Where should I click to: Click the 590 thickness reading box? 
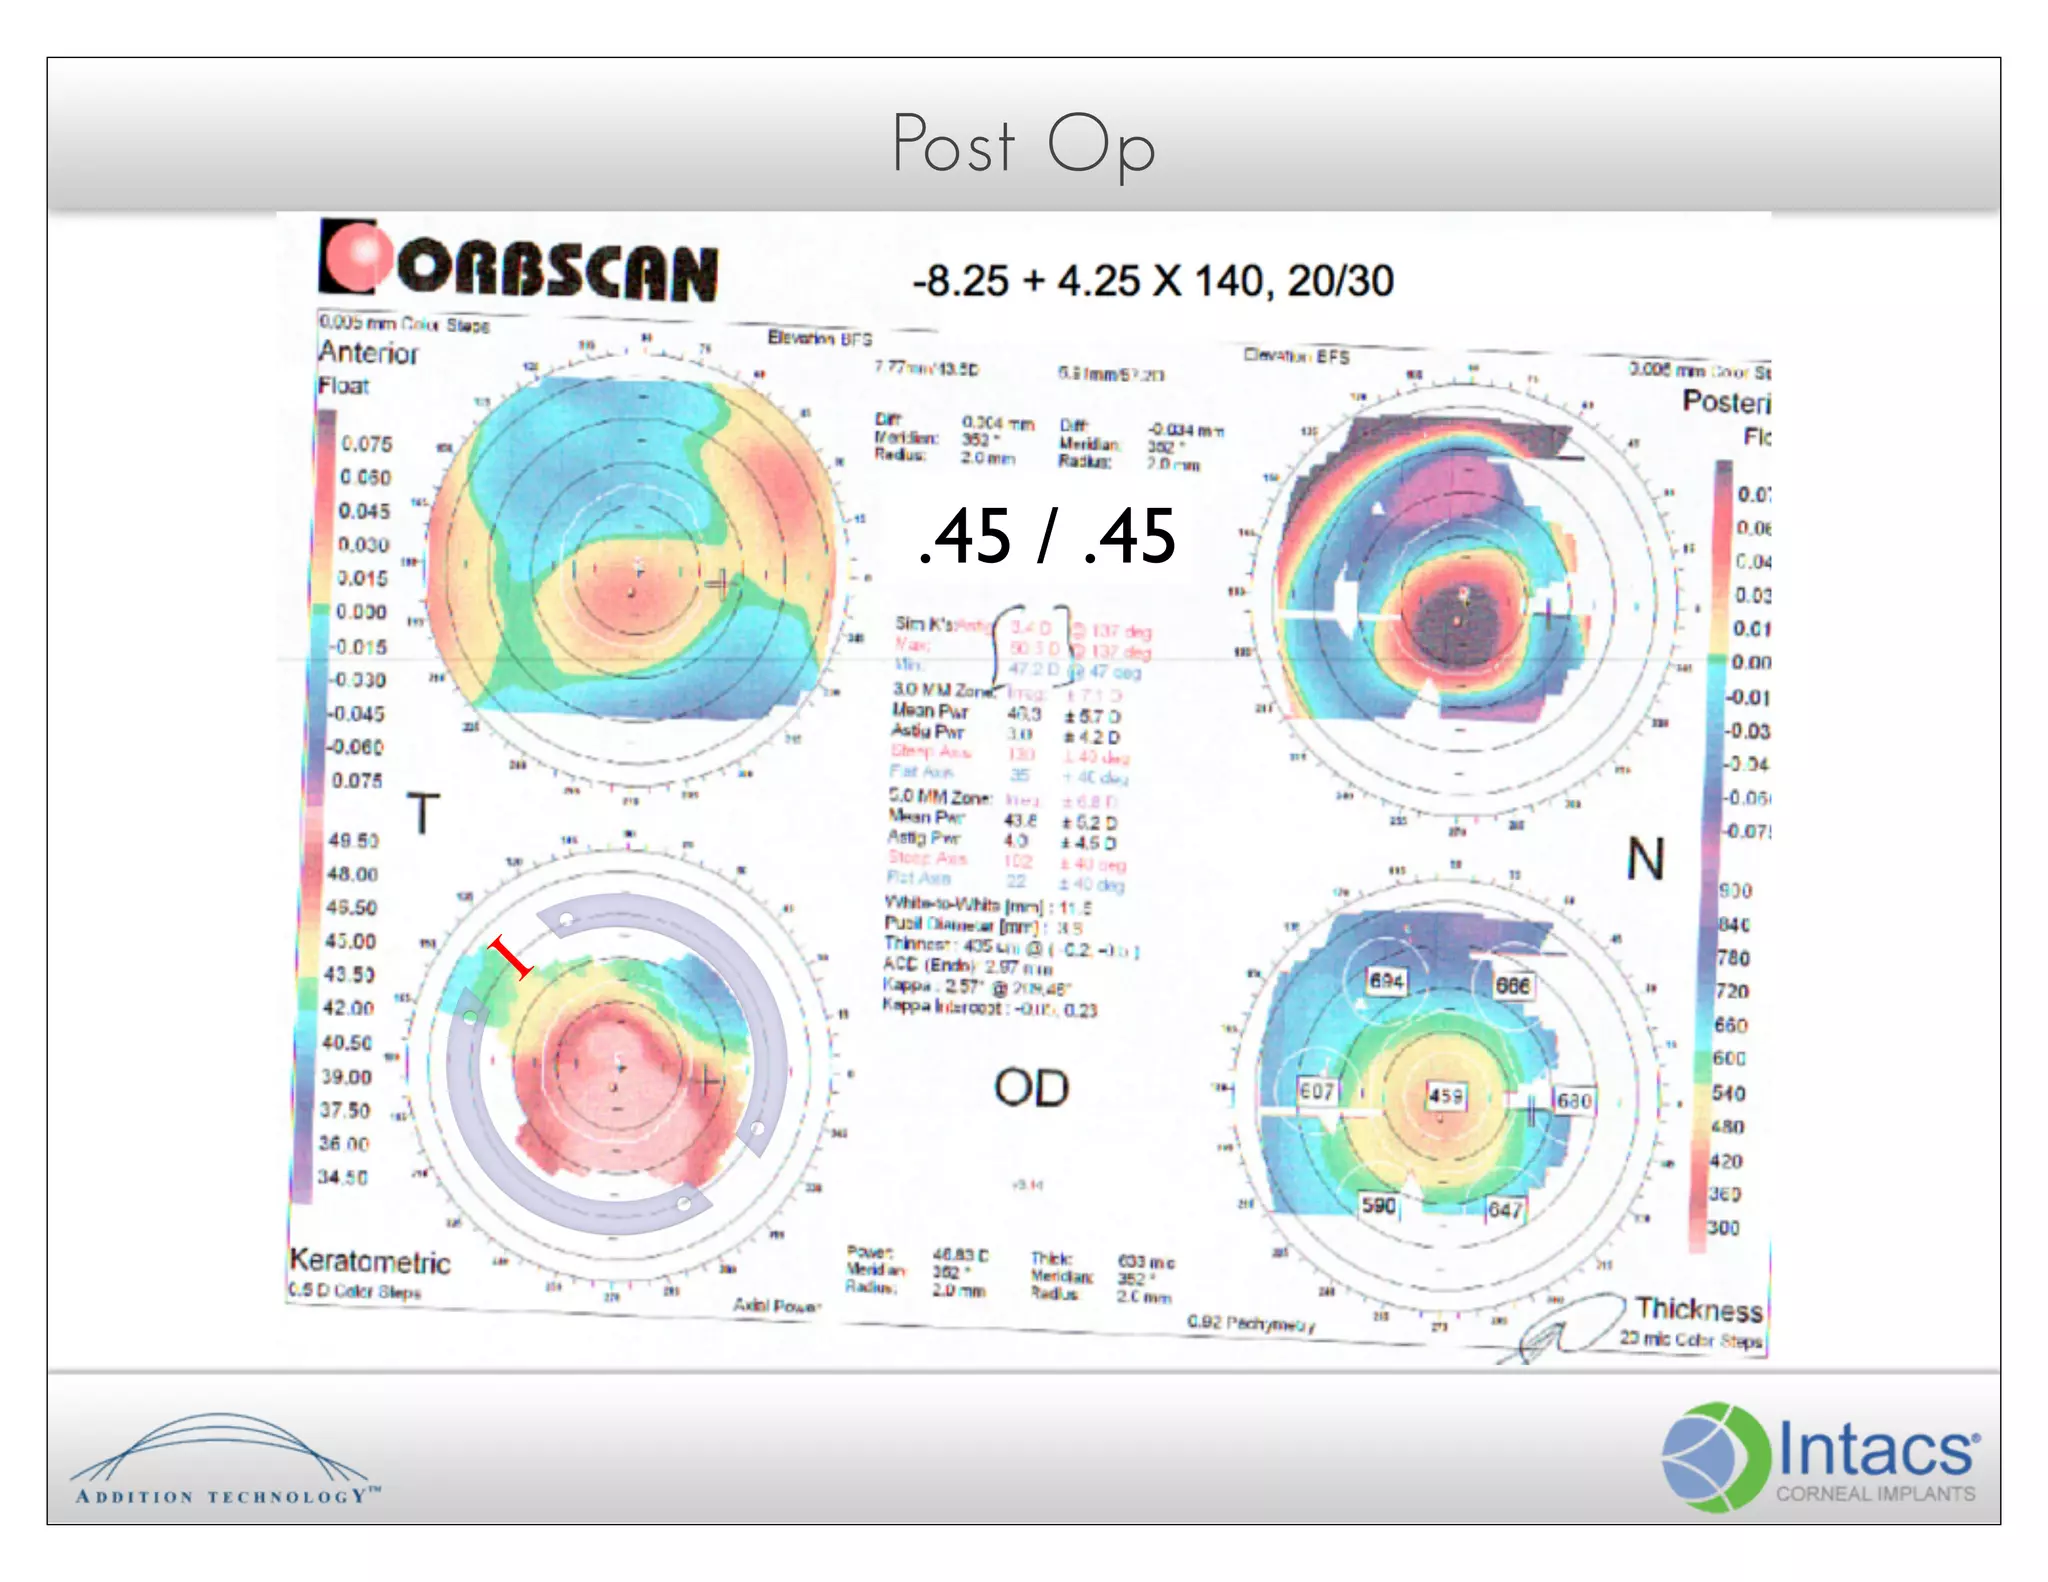(x=1378, y=1205)
